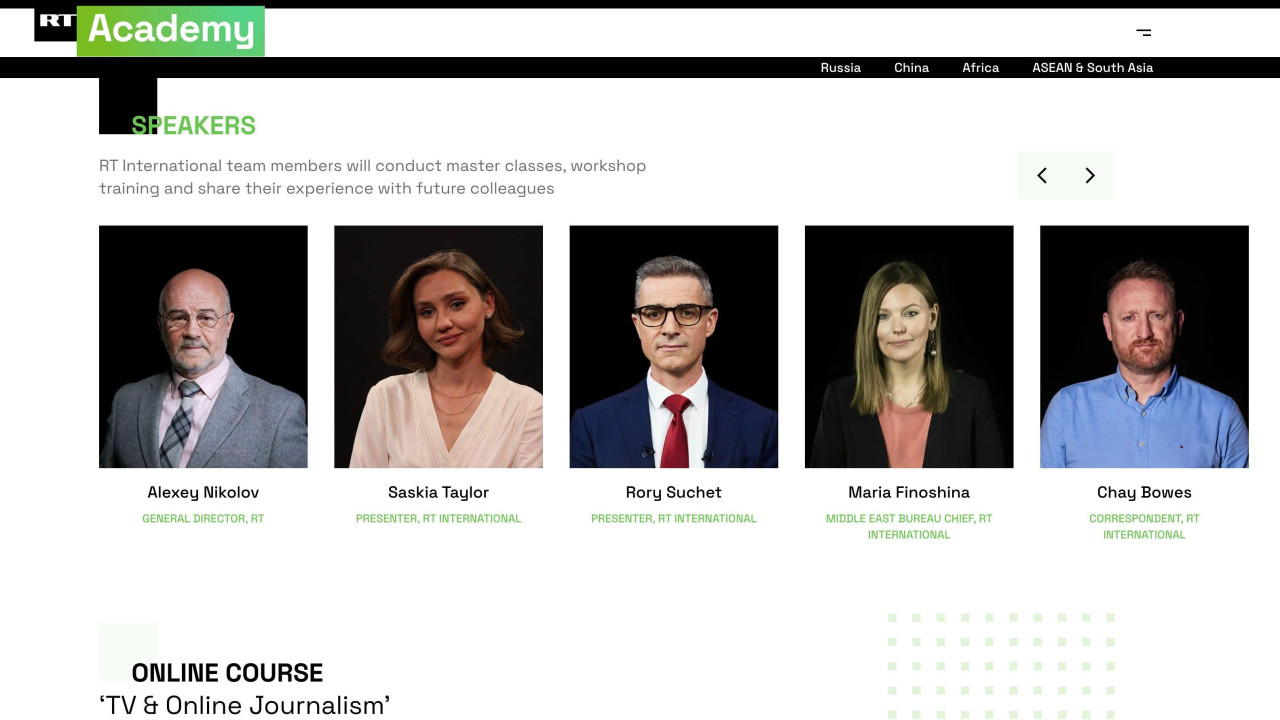Screen dimensions: 1280x720
Task: Click the Chay Bowes name label
Action: 1144,492
